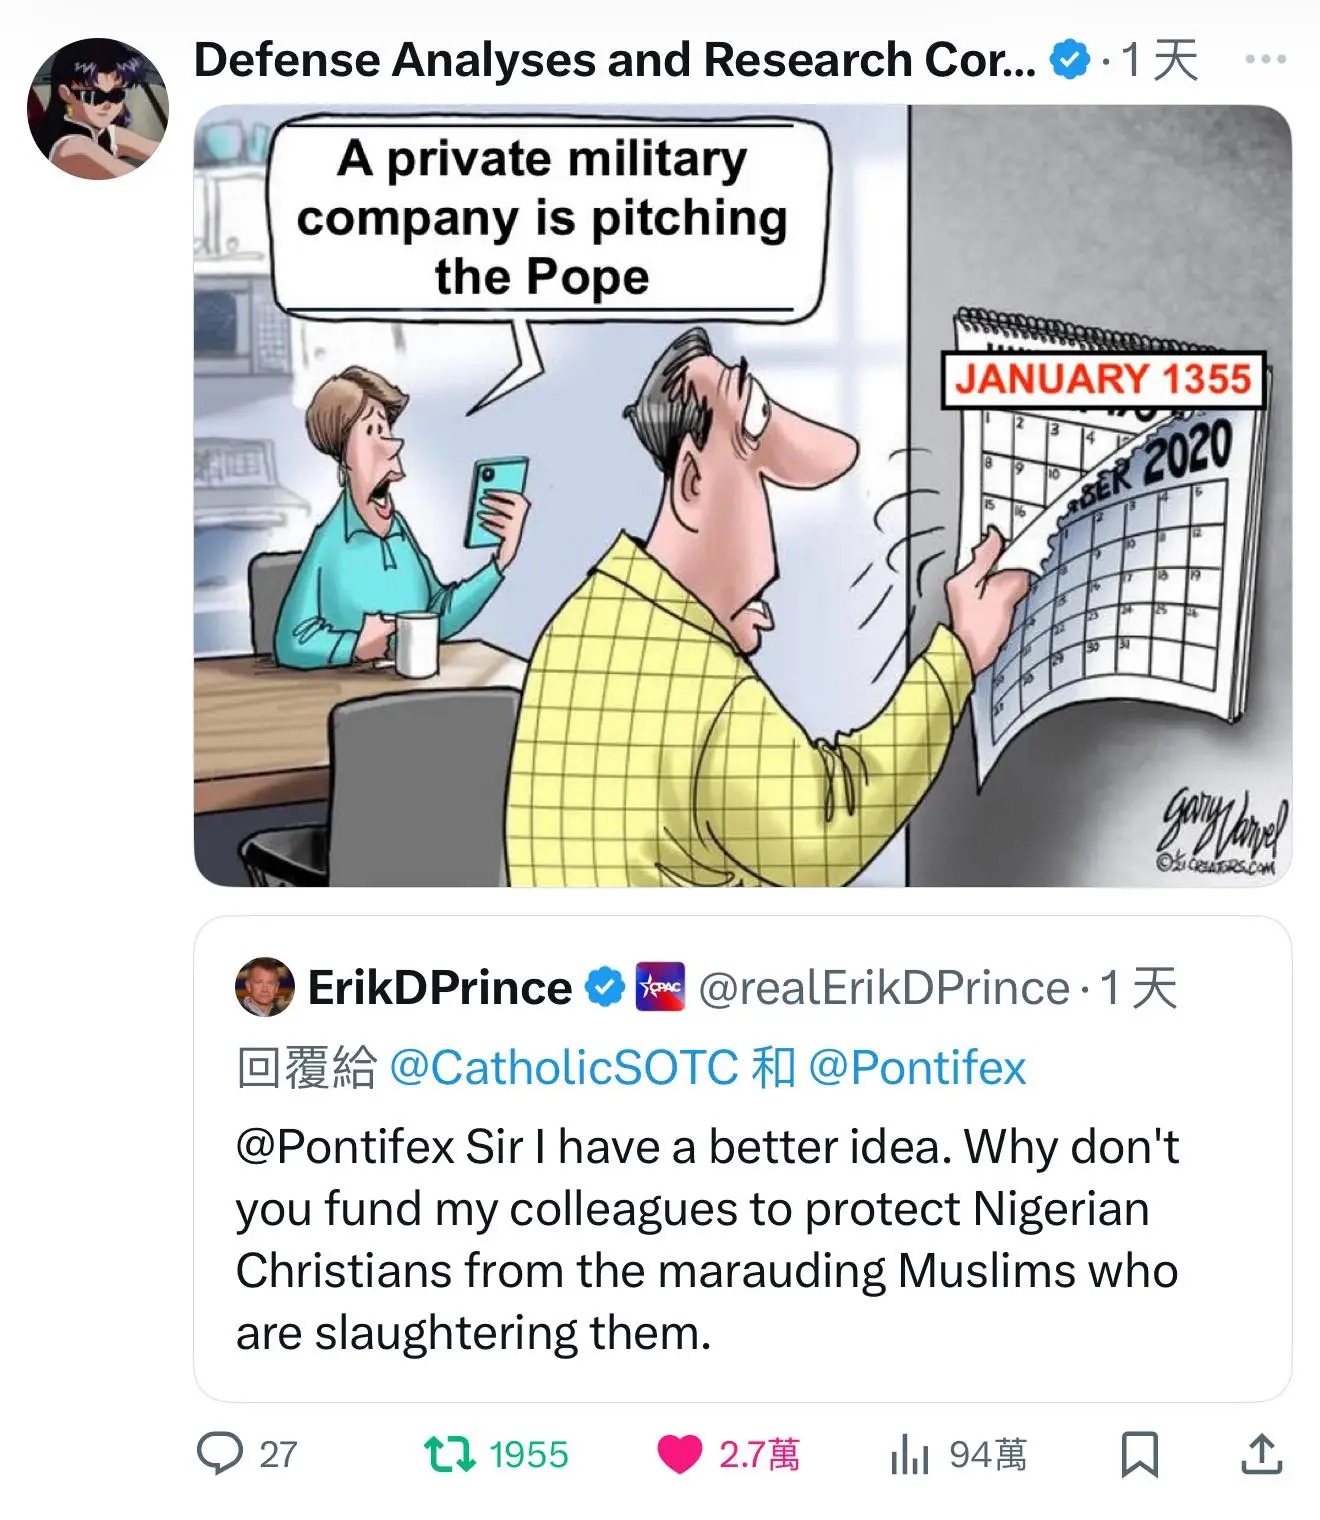The image size is (1320, 1520).
Task: Click the blue verified badge of poster
Action: (1069, 61)
